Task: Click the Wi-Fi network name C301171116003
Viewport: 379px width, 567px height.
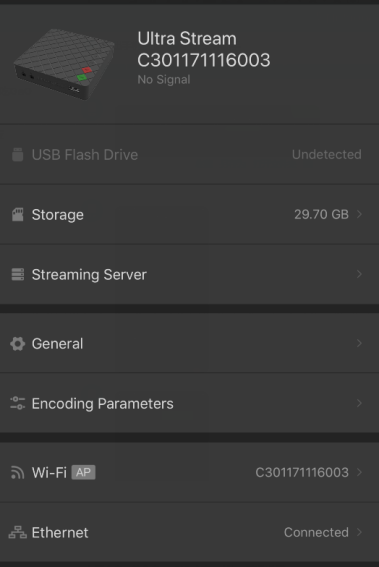Action: point(302,472)
